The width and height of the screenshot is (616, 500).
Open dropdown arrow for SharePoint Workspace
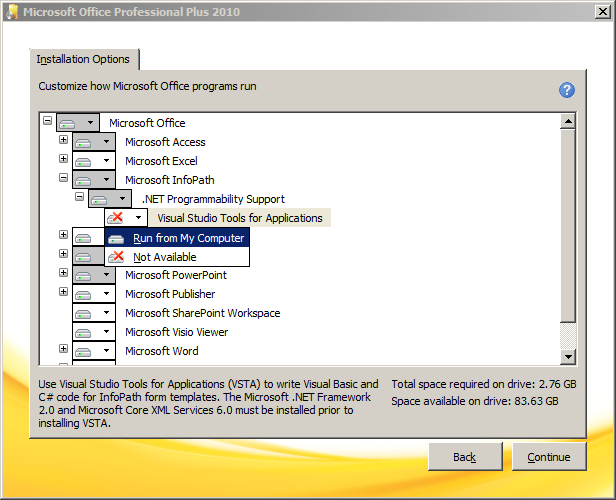coord(106,313)
